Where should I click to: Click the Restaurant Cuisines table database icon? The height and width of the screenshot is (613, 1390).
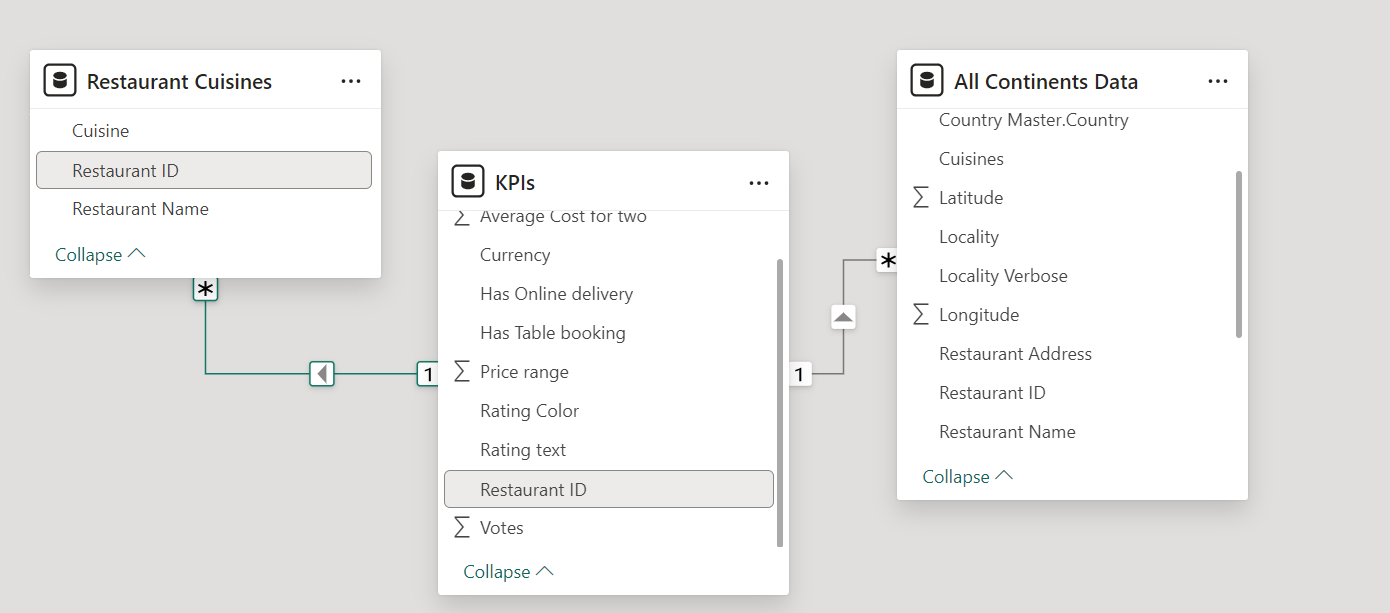click(x=60, y=81)
